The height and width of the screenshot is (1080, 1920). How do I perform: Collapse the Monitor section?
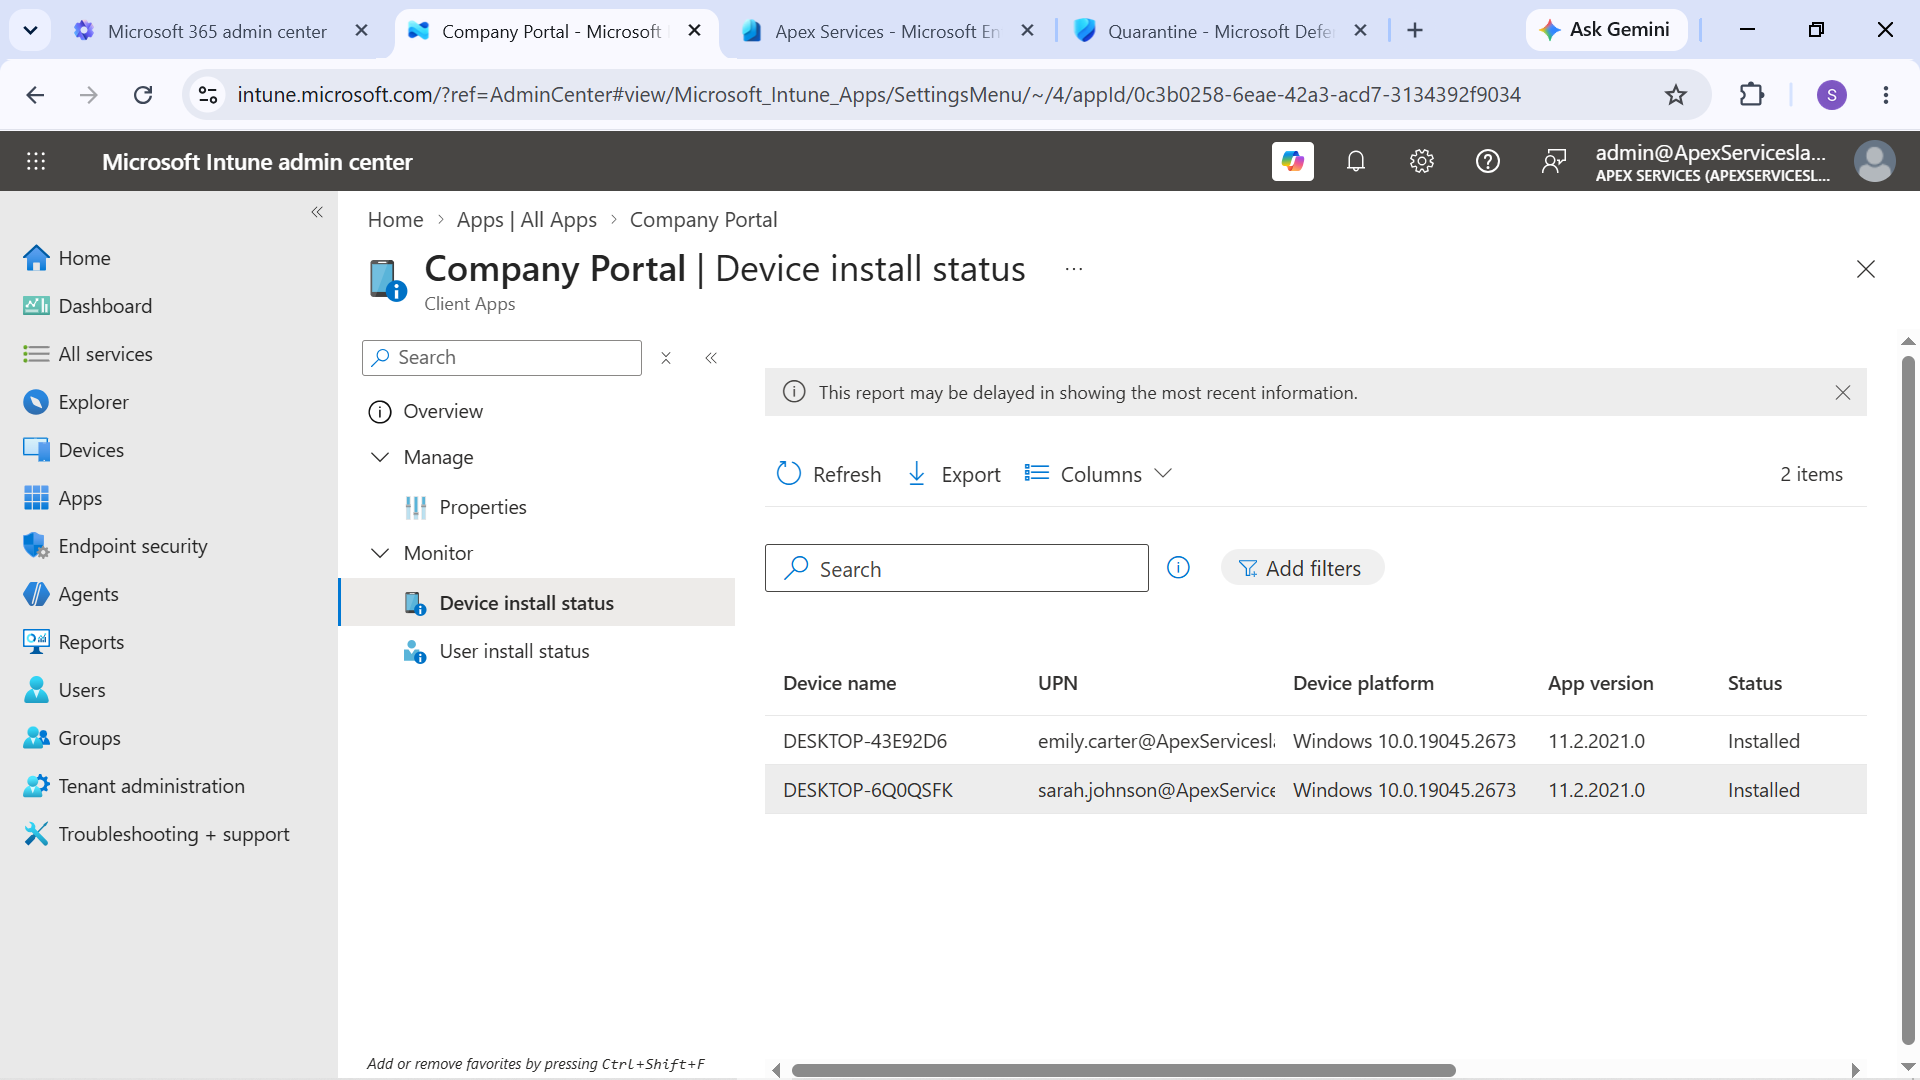coord(380,553)
